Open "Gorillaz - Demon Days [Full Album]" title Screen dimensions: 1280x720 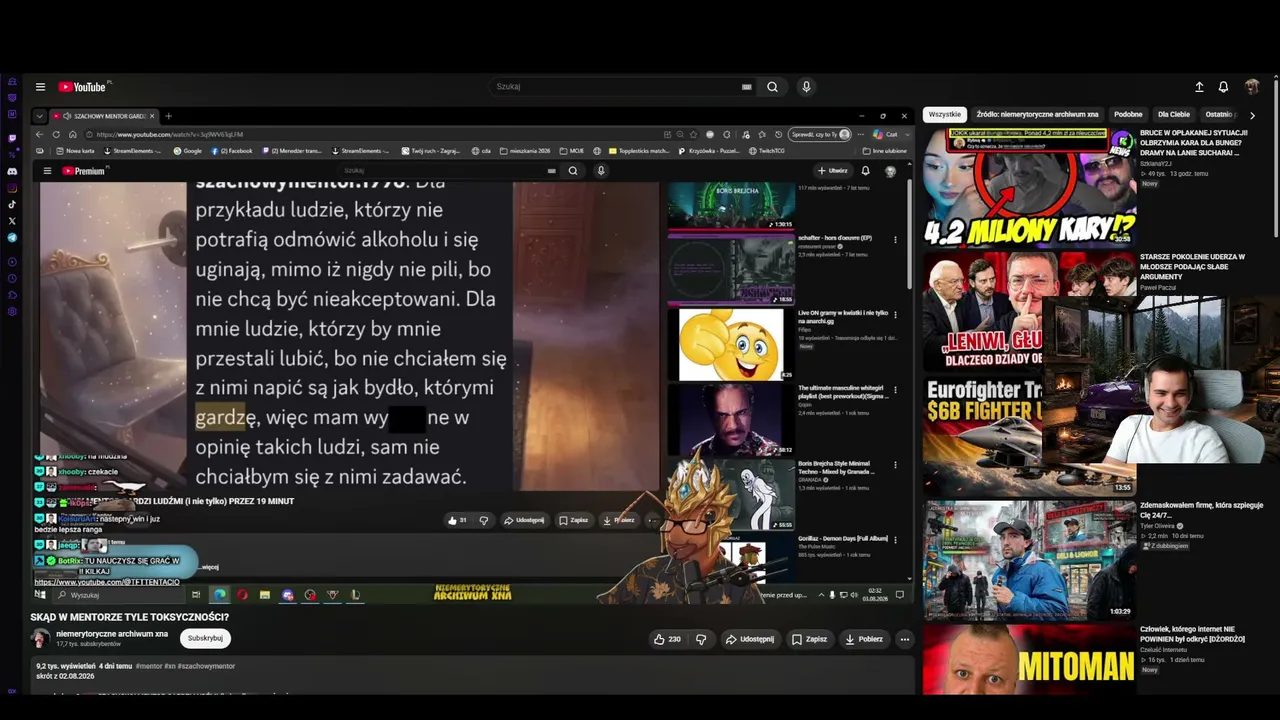pos(843,538)
